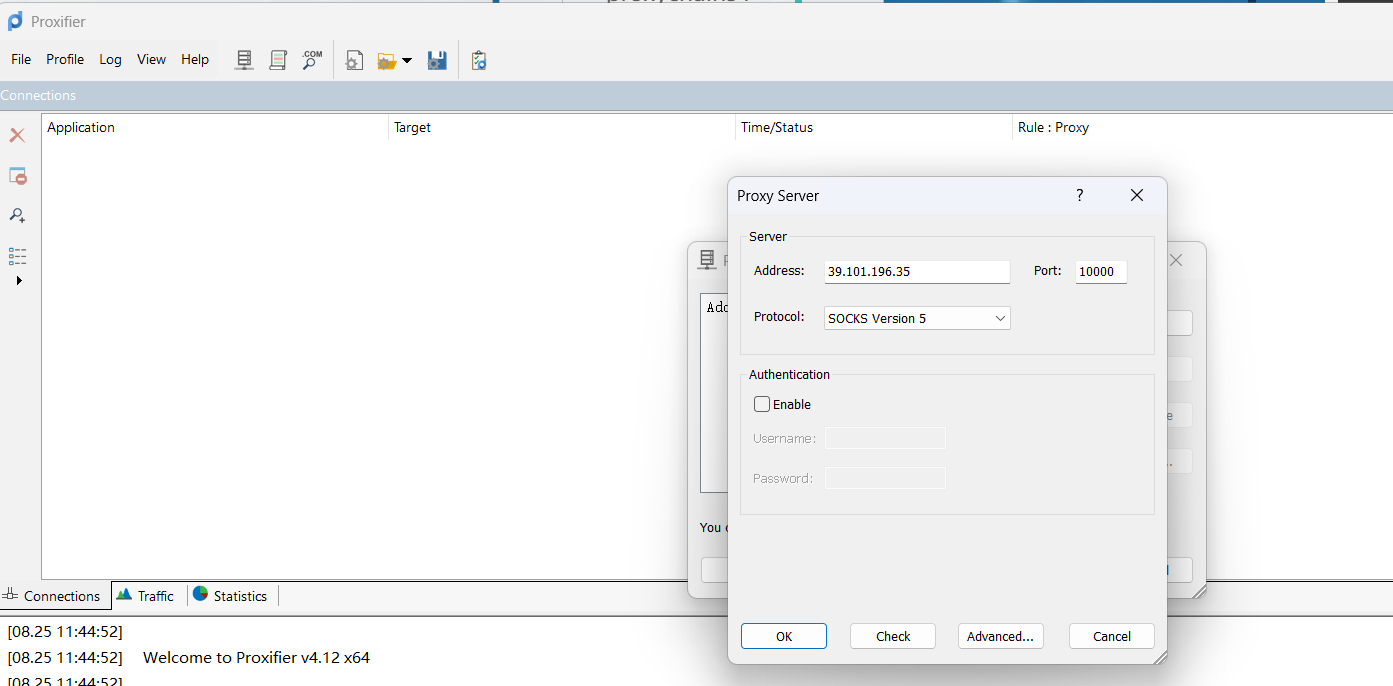Sort by the Time/Status column header
Image resolution: width=1393 pixels, height=686 pixels.
coord(874,127)
